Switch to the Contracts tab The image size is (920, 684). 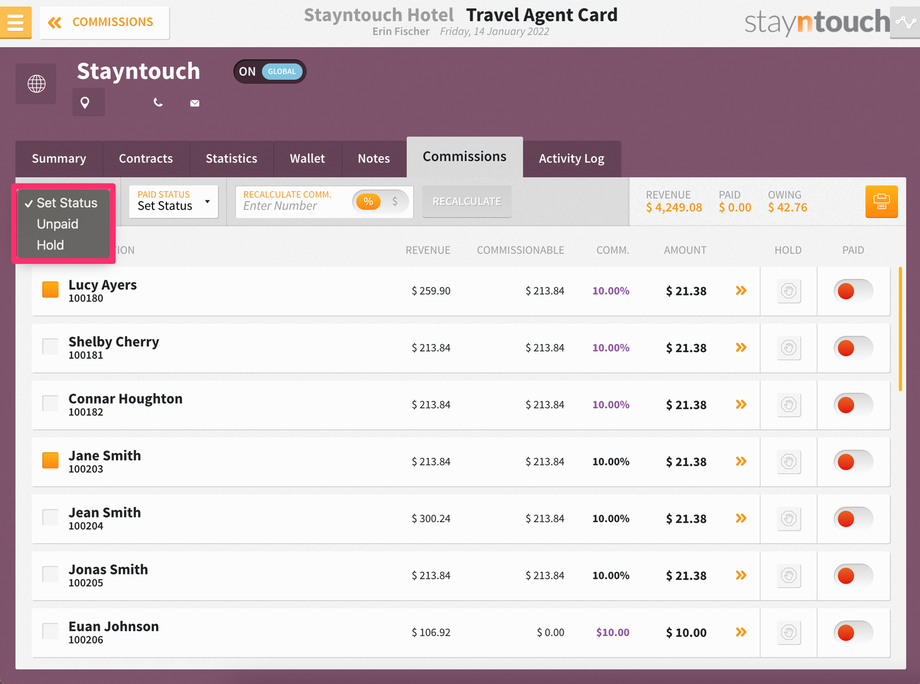[146, 158]
